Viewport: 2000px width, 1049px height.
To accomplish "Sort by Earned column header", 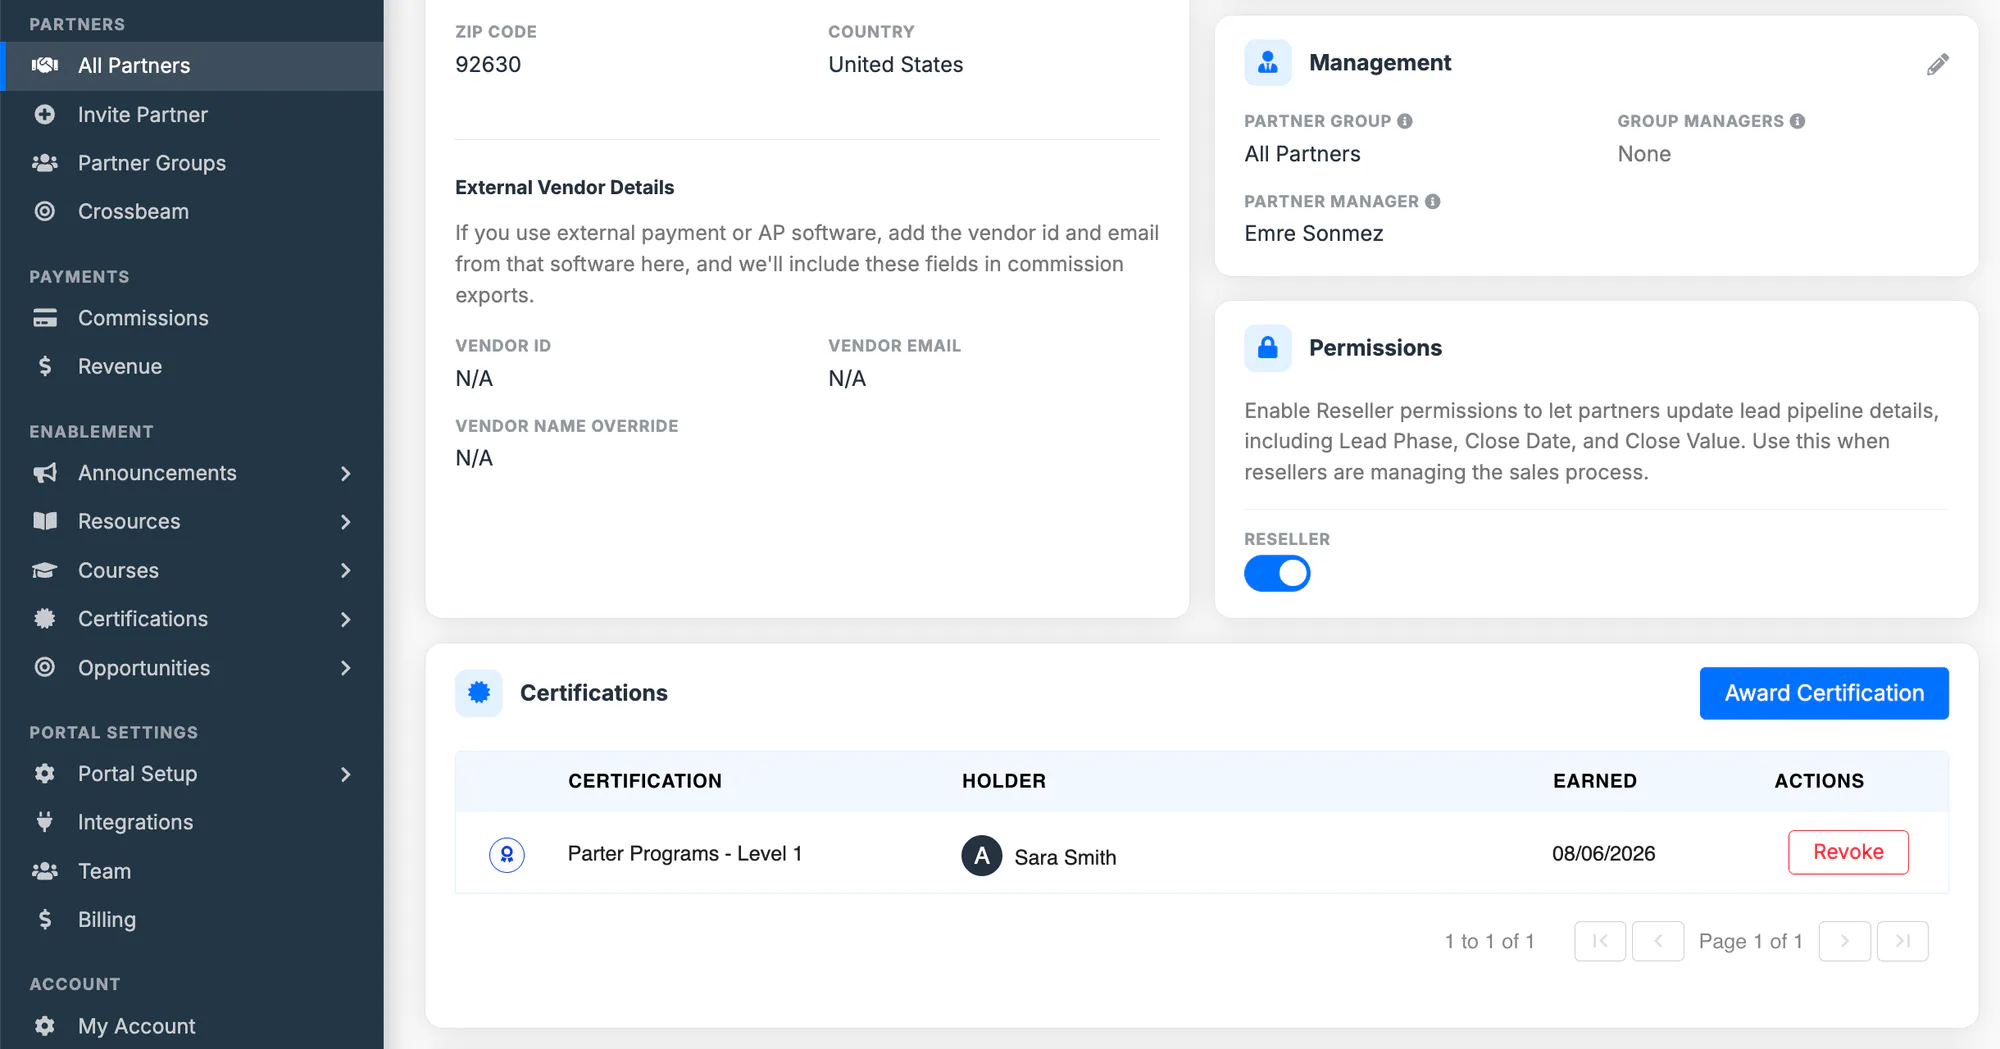I will tap(1595, 781).
